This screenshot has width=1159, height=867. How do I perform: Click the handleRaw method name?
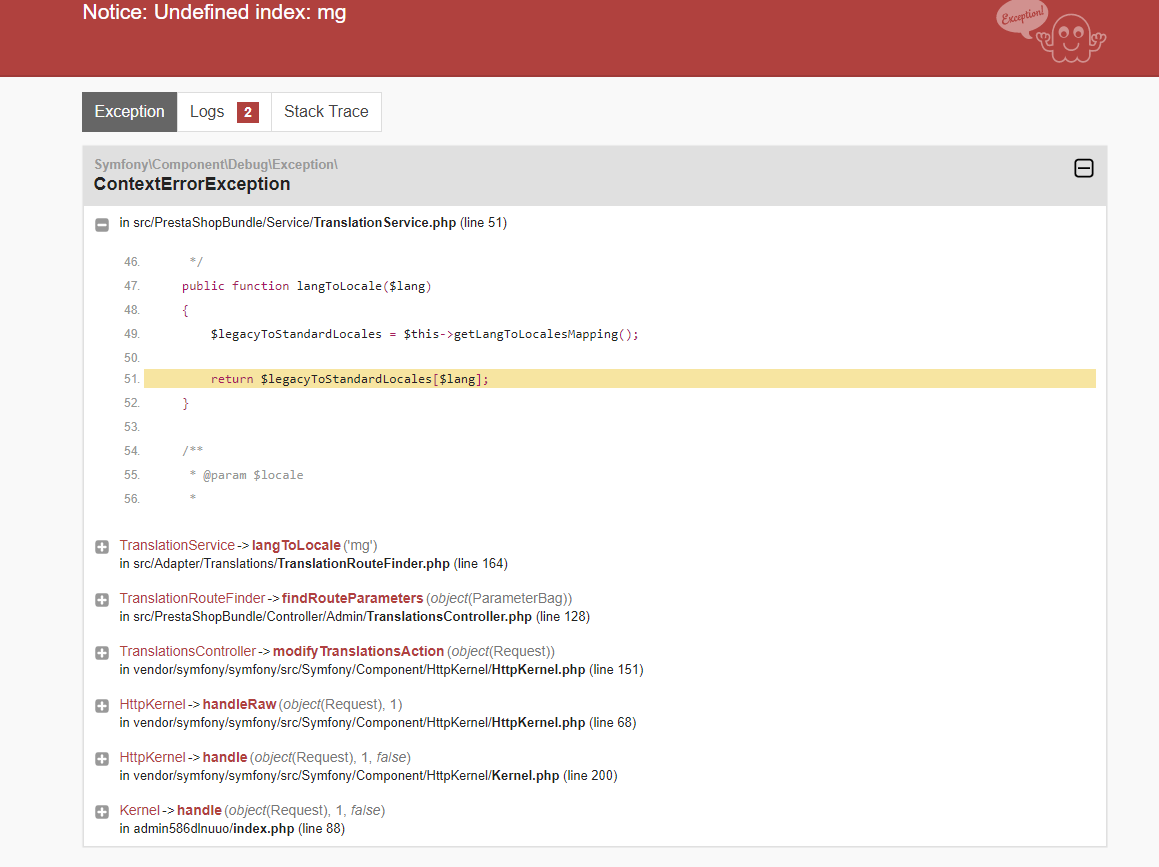[x=239, y=704]
